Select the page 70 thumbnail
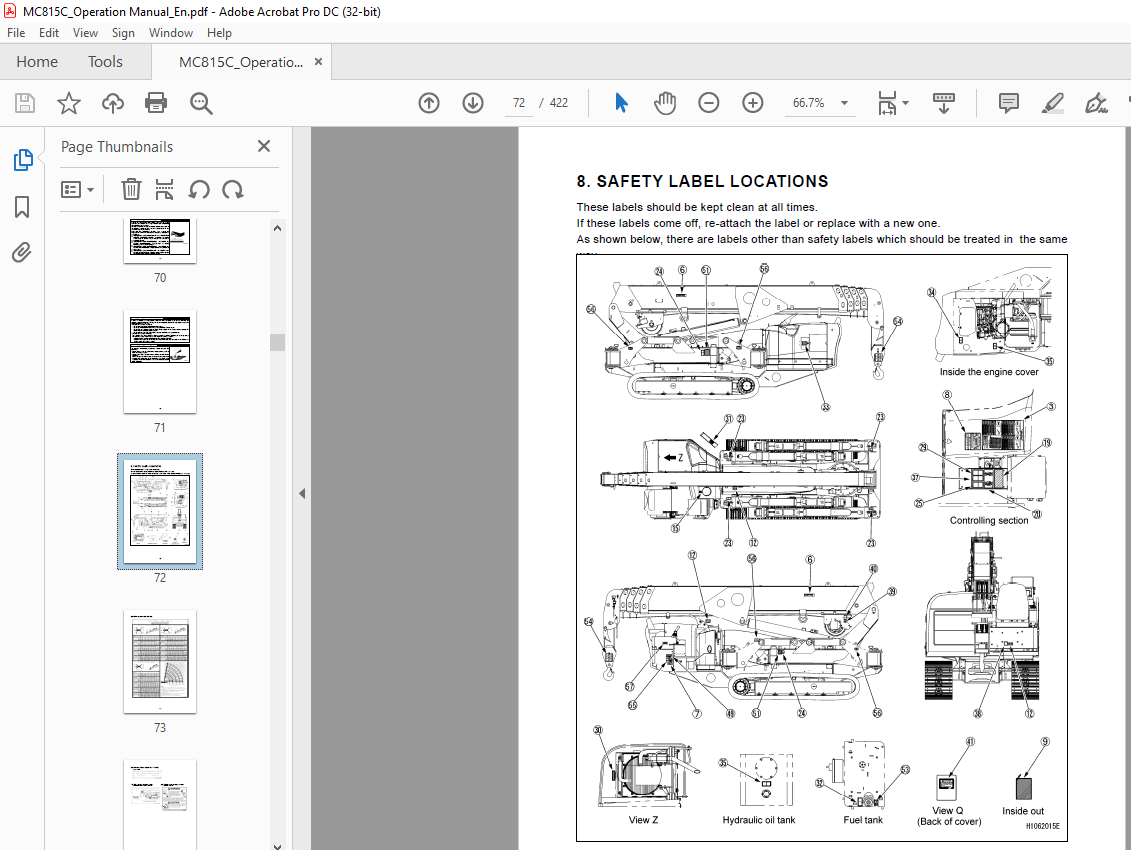1131x850 pixels. 160,241
